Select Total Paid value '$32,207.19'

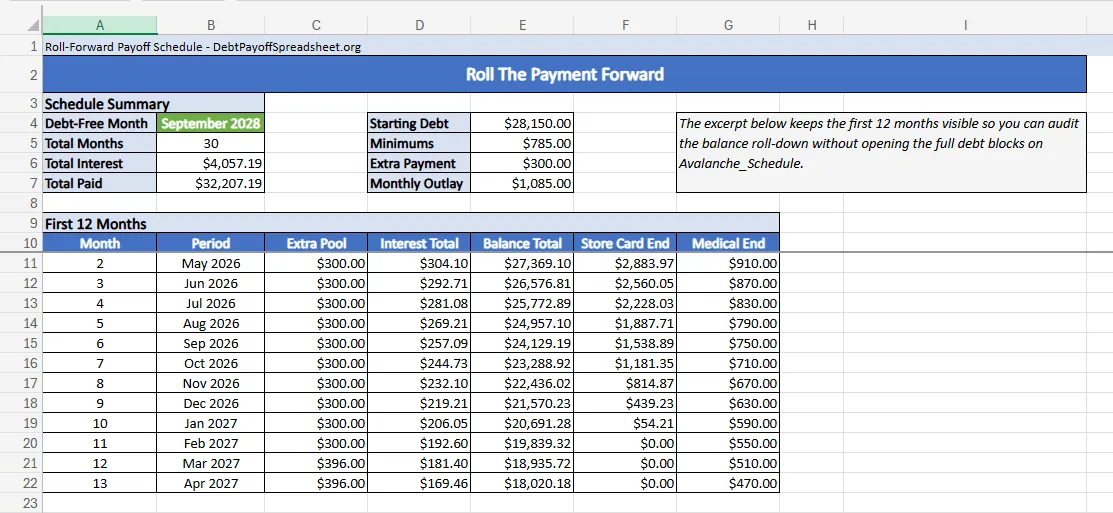(211, 183)
